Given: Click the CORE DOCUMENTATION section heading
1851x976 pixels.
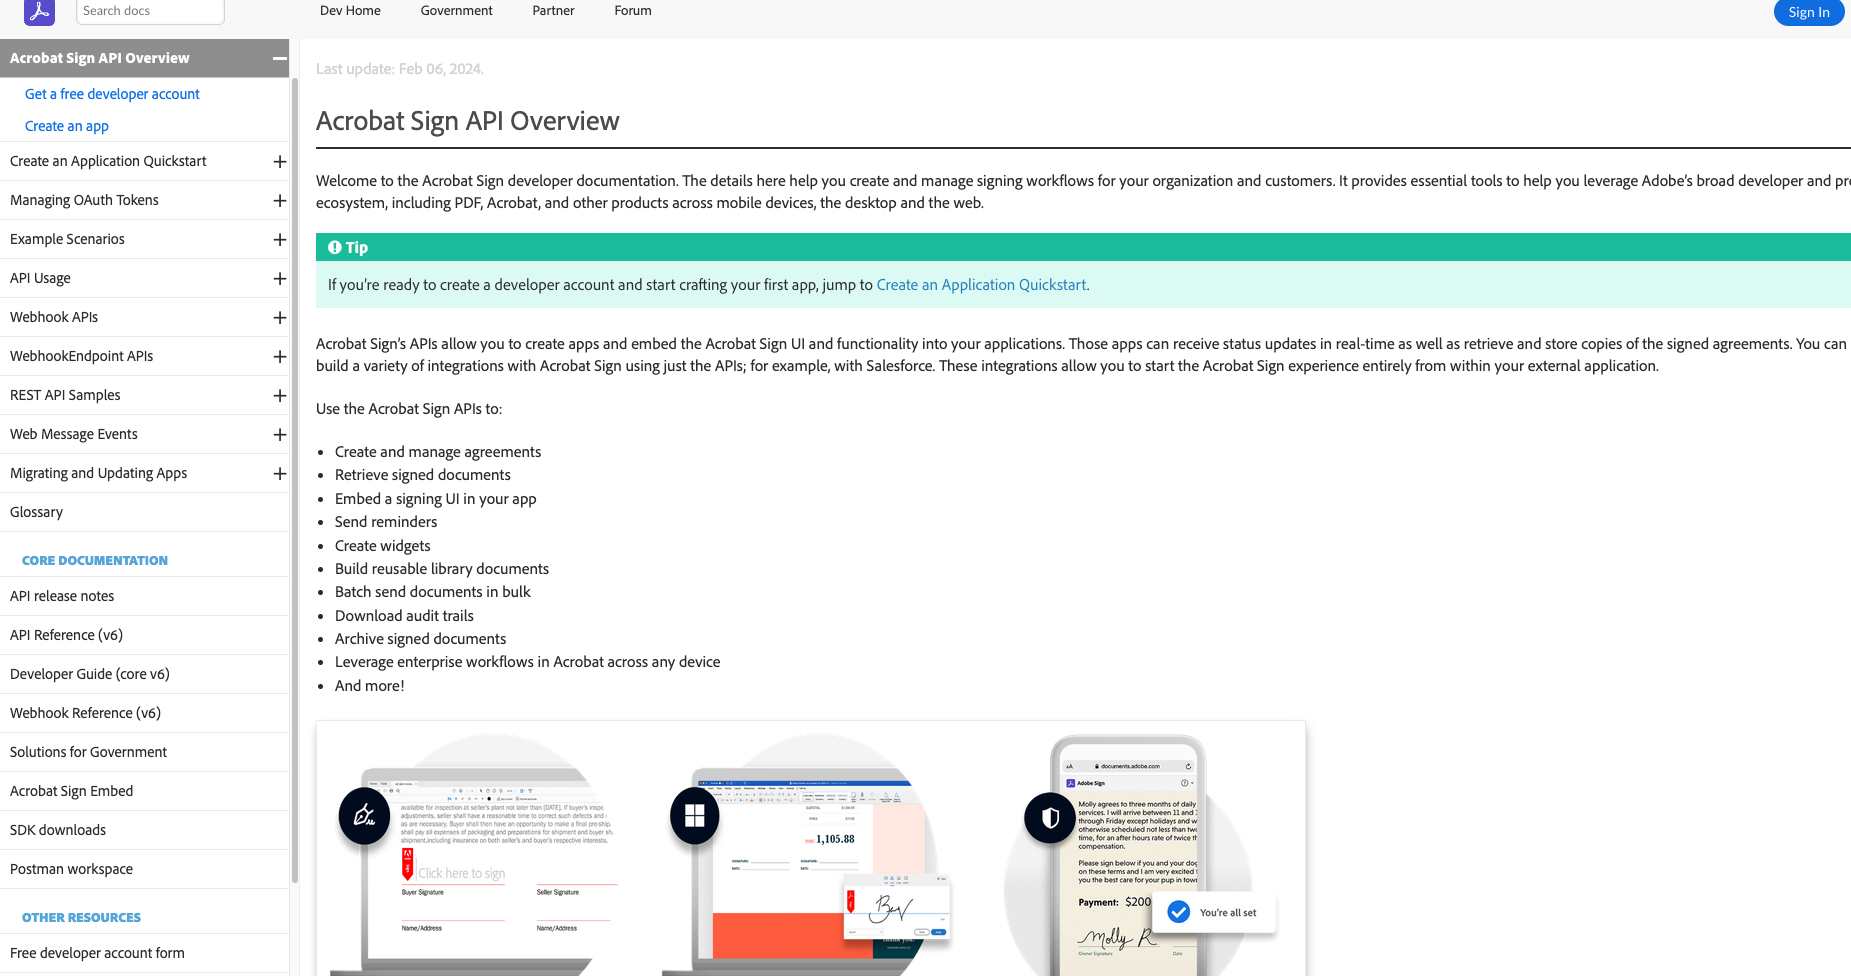Looking at the screenshot, I should 95,561.
